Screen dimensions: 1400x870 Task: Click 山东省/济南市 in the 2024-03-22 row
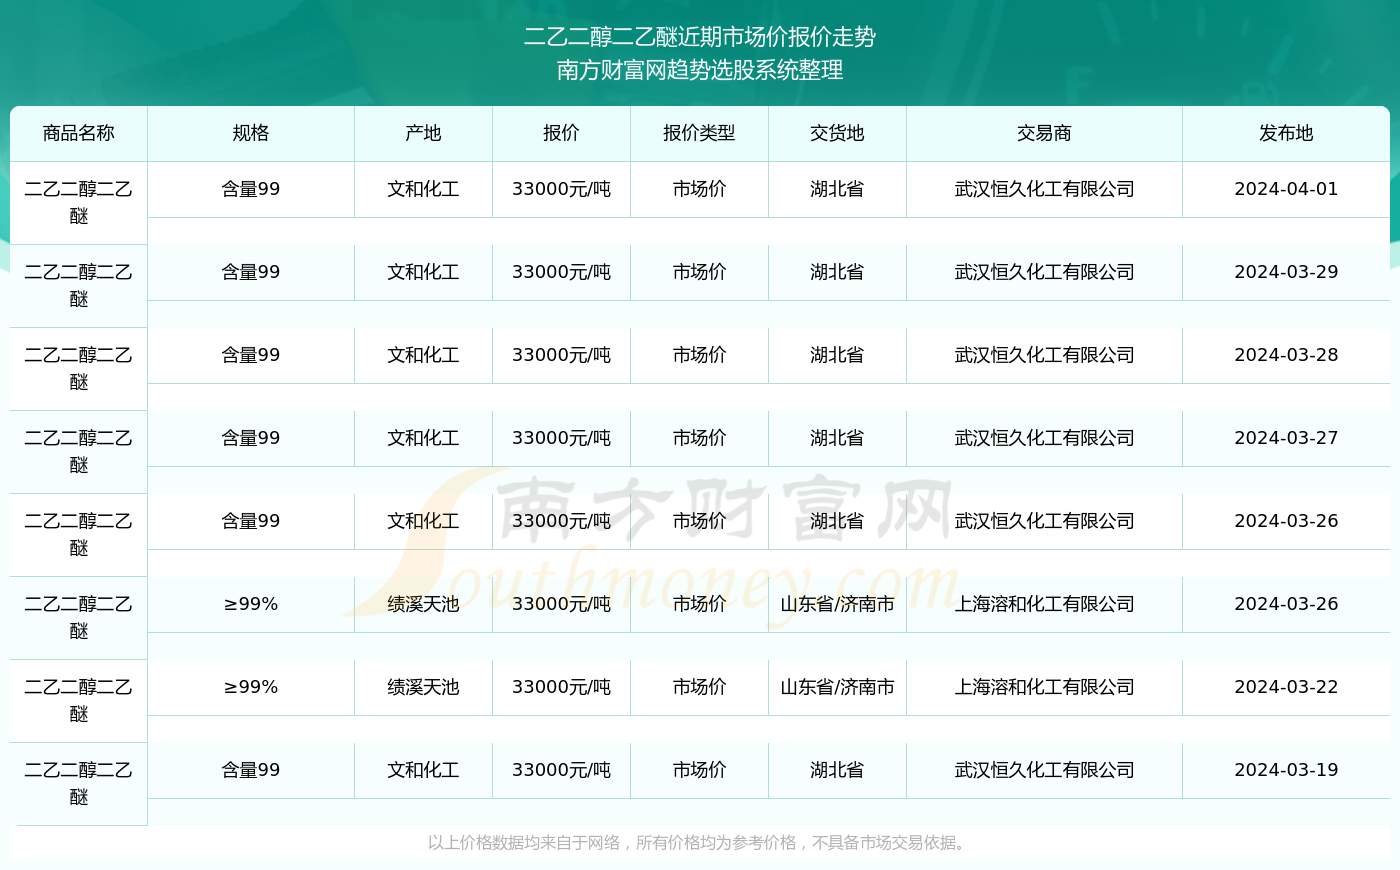tap(837, 687)
